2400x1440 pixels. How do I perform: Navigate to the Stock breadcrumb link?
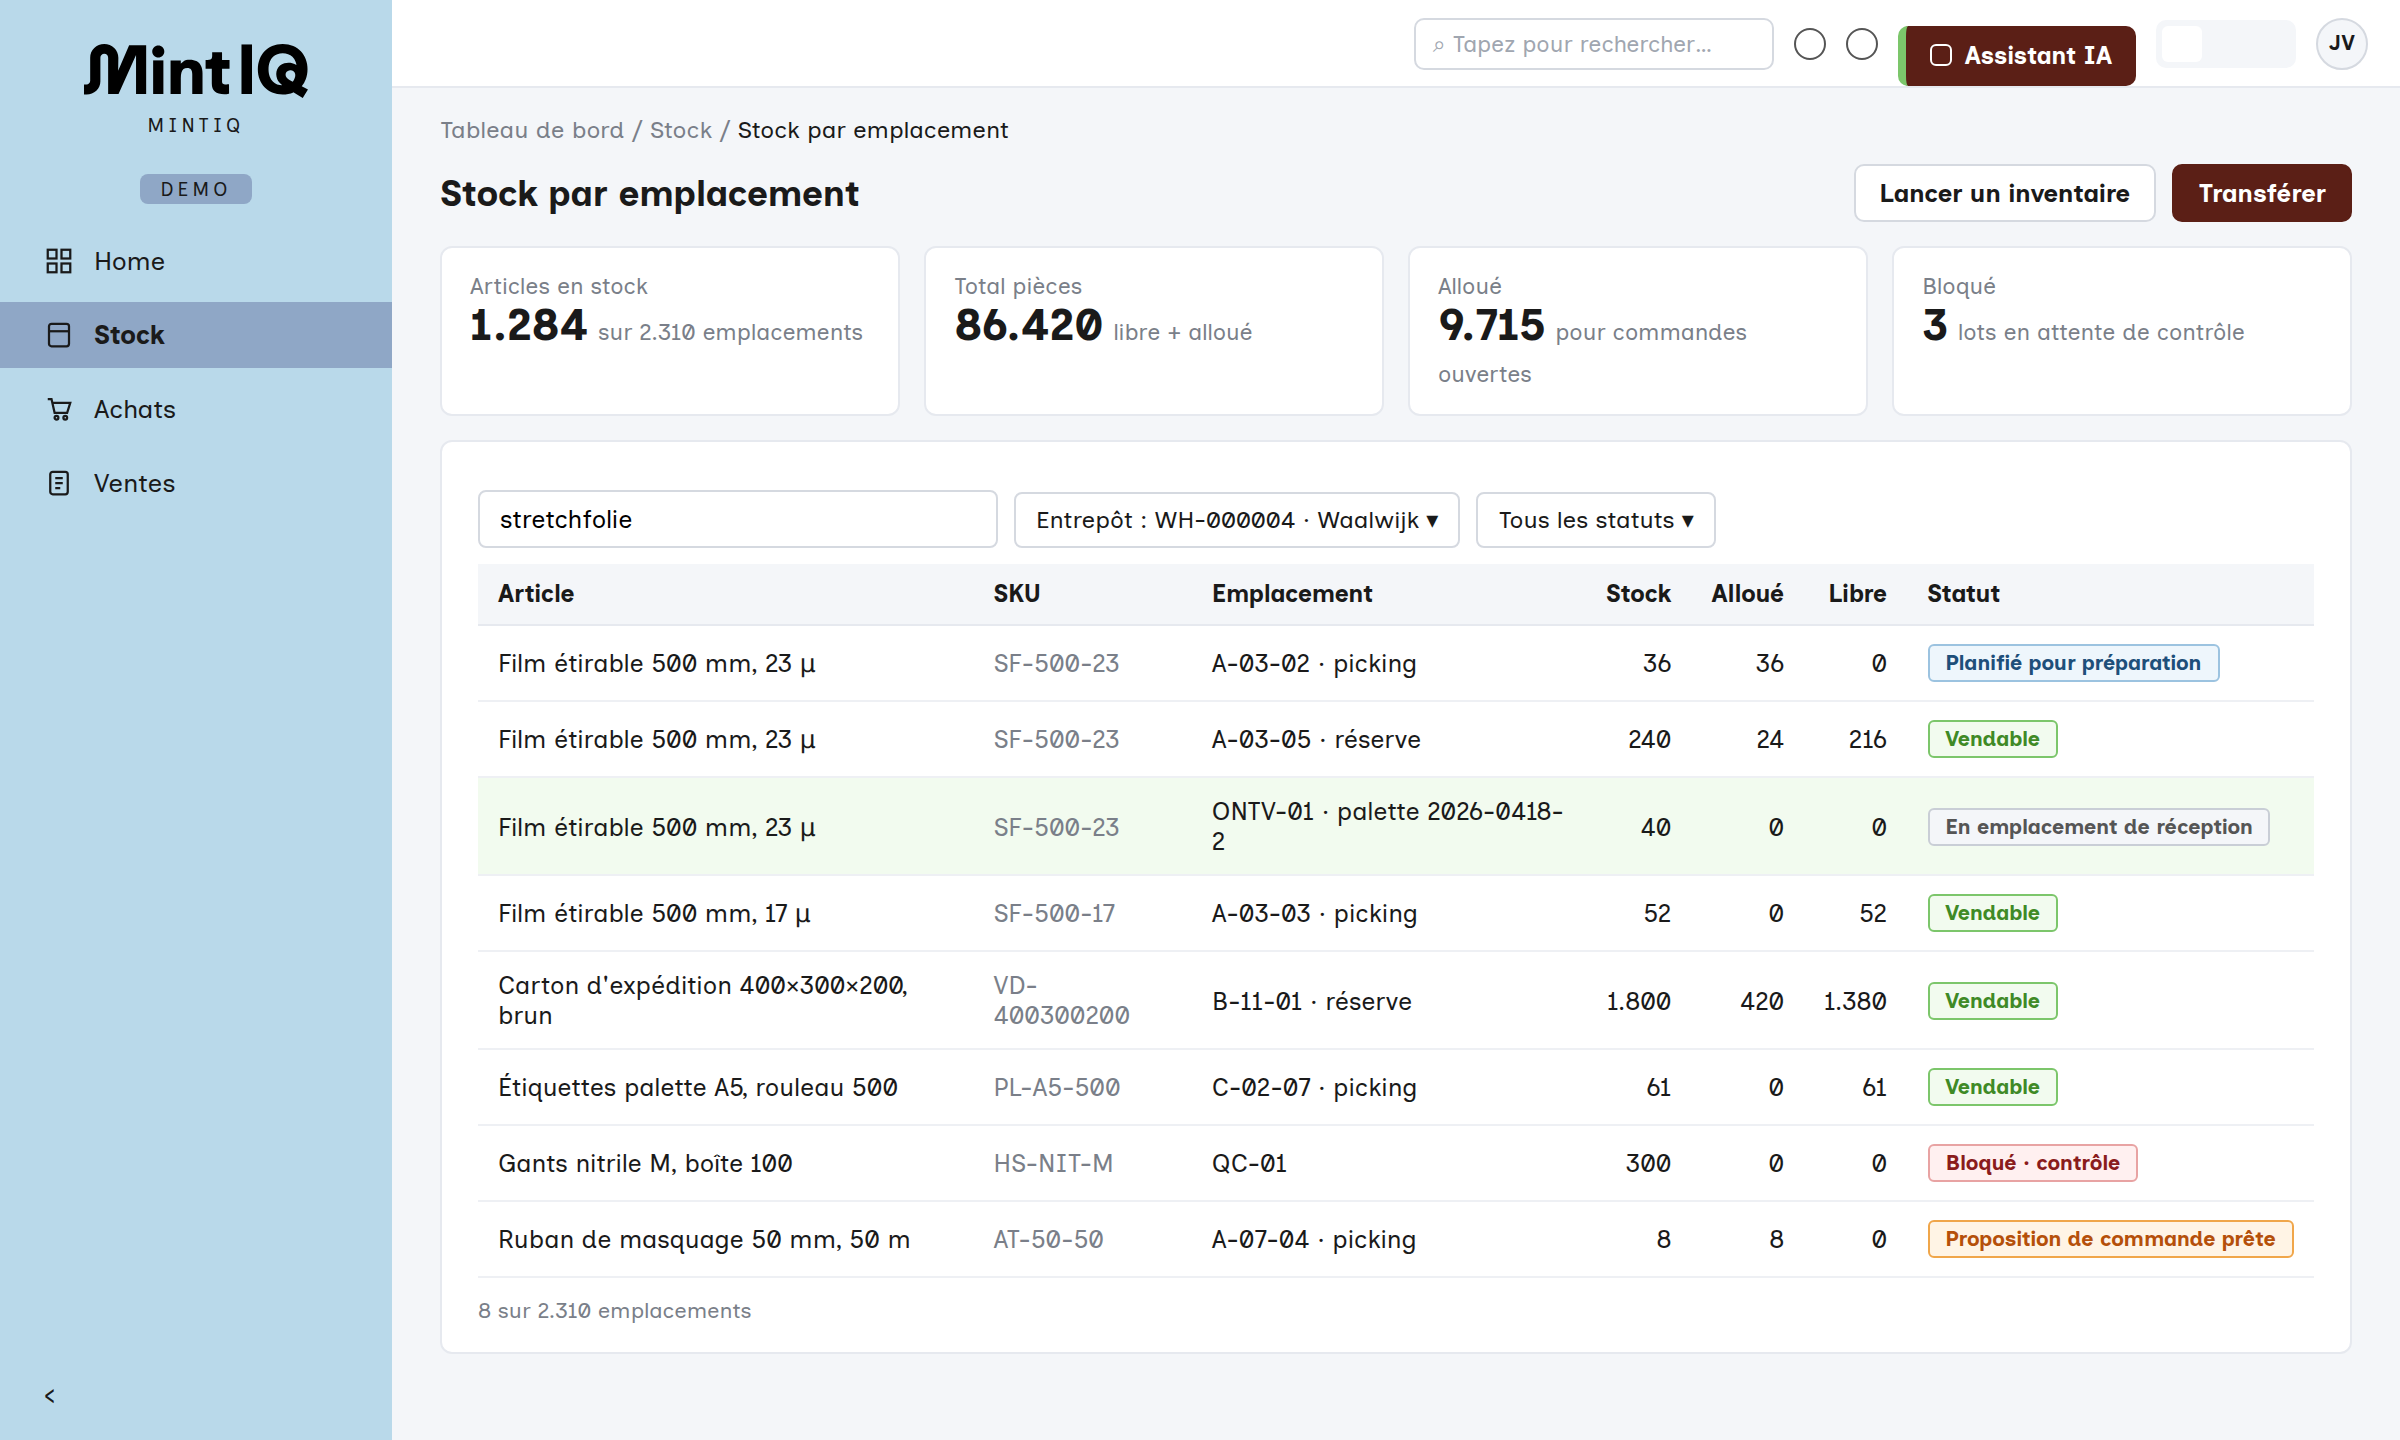tap(681, 130)
